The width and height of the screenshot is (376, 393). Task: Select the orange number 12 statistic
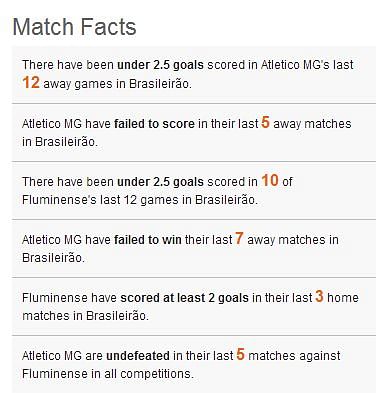point(31,82)
